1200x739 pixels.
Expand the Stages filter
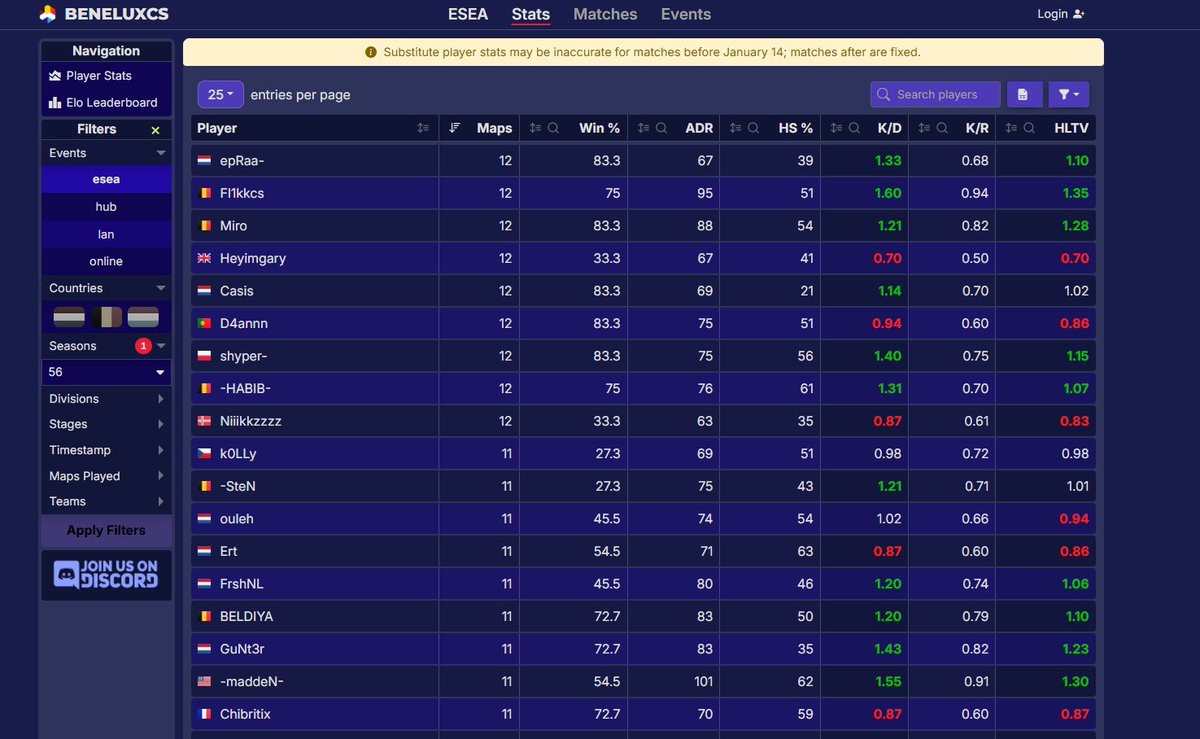coord(106,424)
